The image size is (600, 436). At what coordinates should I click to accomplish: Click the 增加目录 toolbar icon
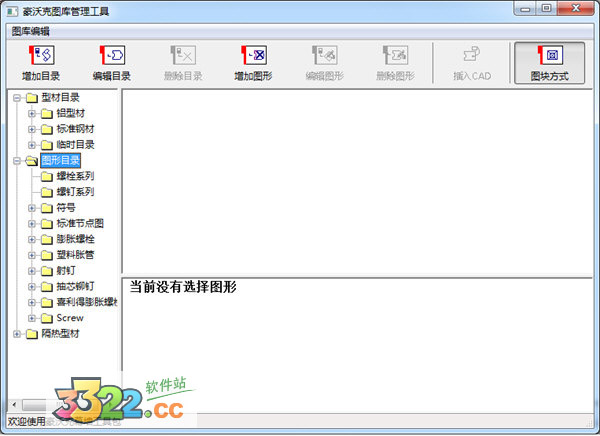41,56
